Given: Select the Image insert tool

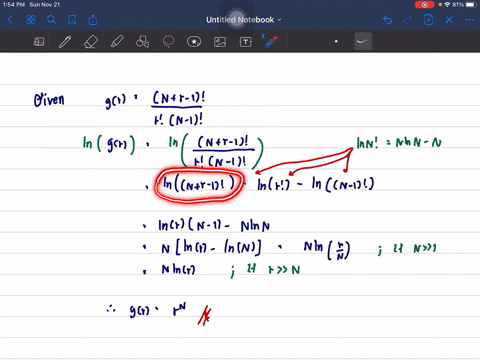Looking at the screenshot, I should tap(220, 42).
